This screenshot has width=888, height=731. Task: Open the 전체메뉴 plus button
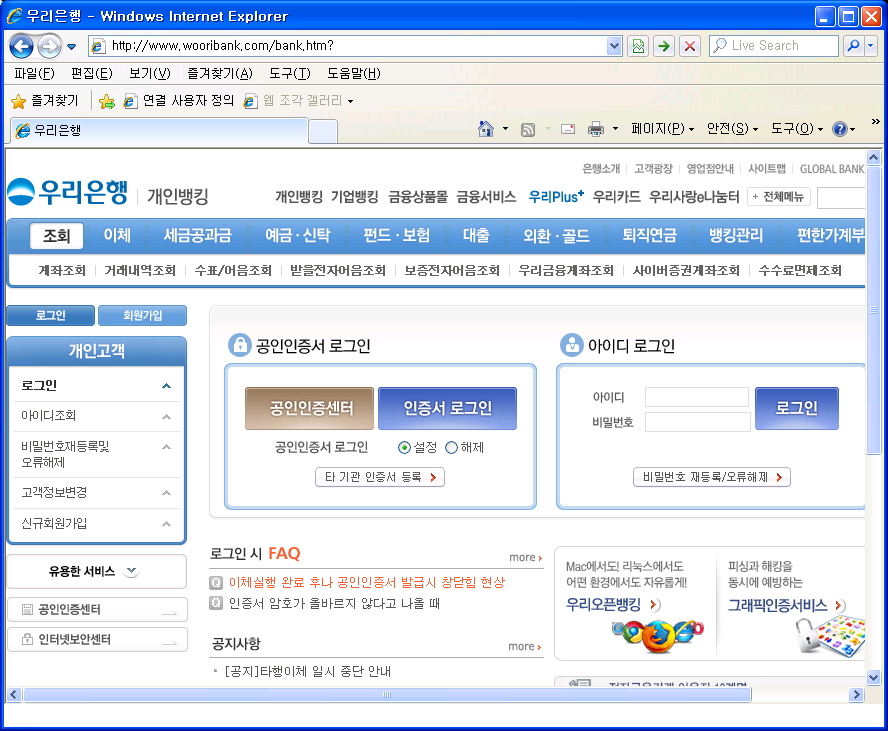pos(779,196)
